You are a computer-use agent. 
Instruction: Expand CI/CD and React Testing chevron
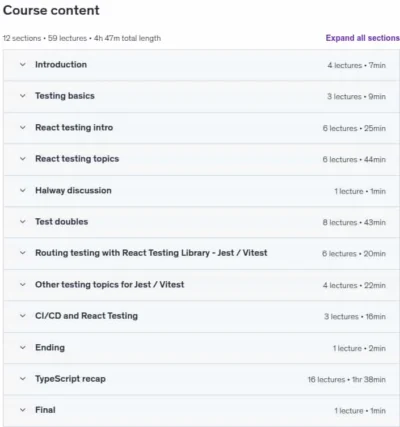pyautogui.click(x=23, y=316)
